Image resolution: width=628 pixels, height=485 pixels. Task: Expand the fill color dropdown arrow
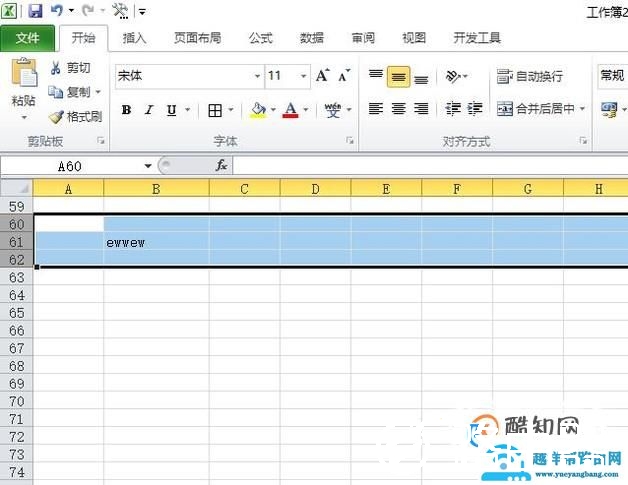tap(273, 110)
